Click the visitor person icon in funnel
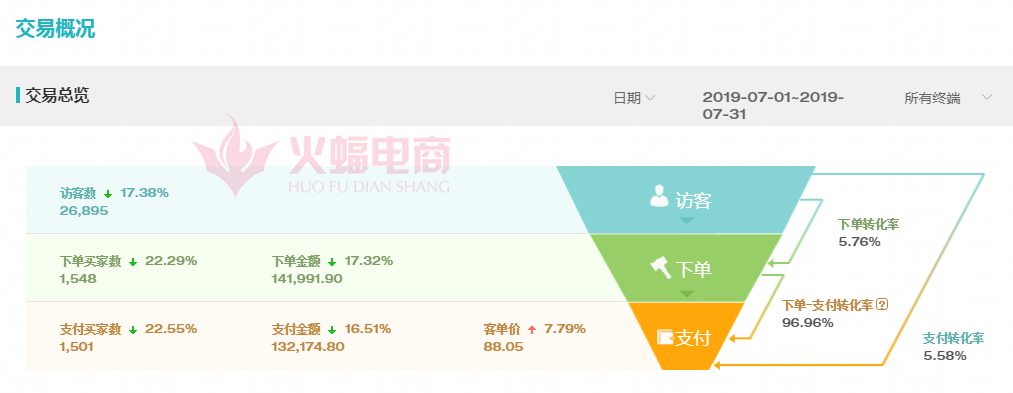The width and height of the screenshot is (1013, 393). (660, 196)
